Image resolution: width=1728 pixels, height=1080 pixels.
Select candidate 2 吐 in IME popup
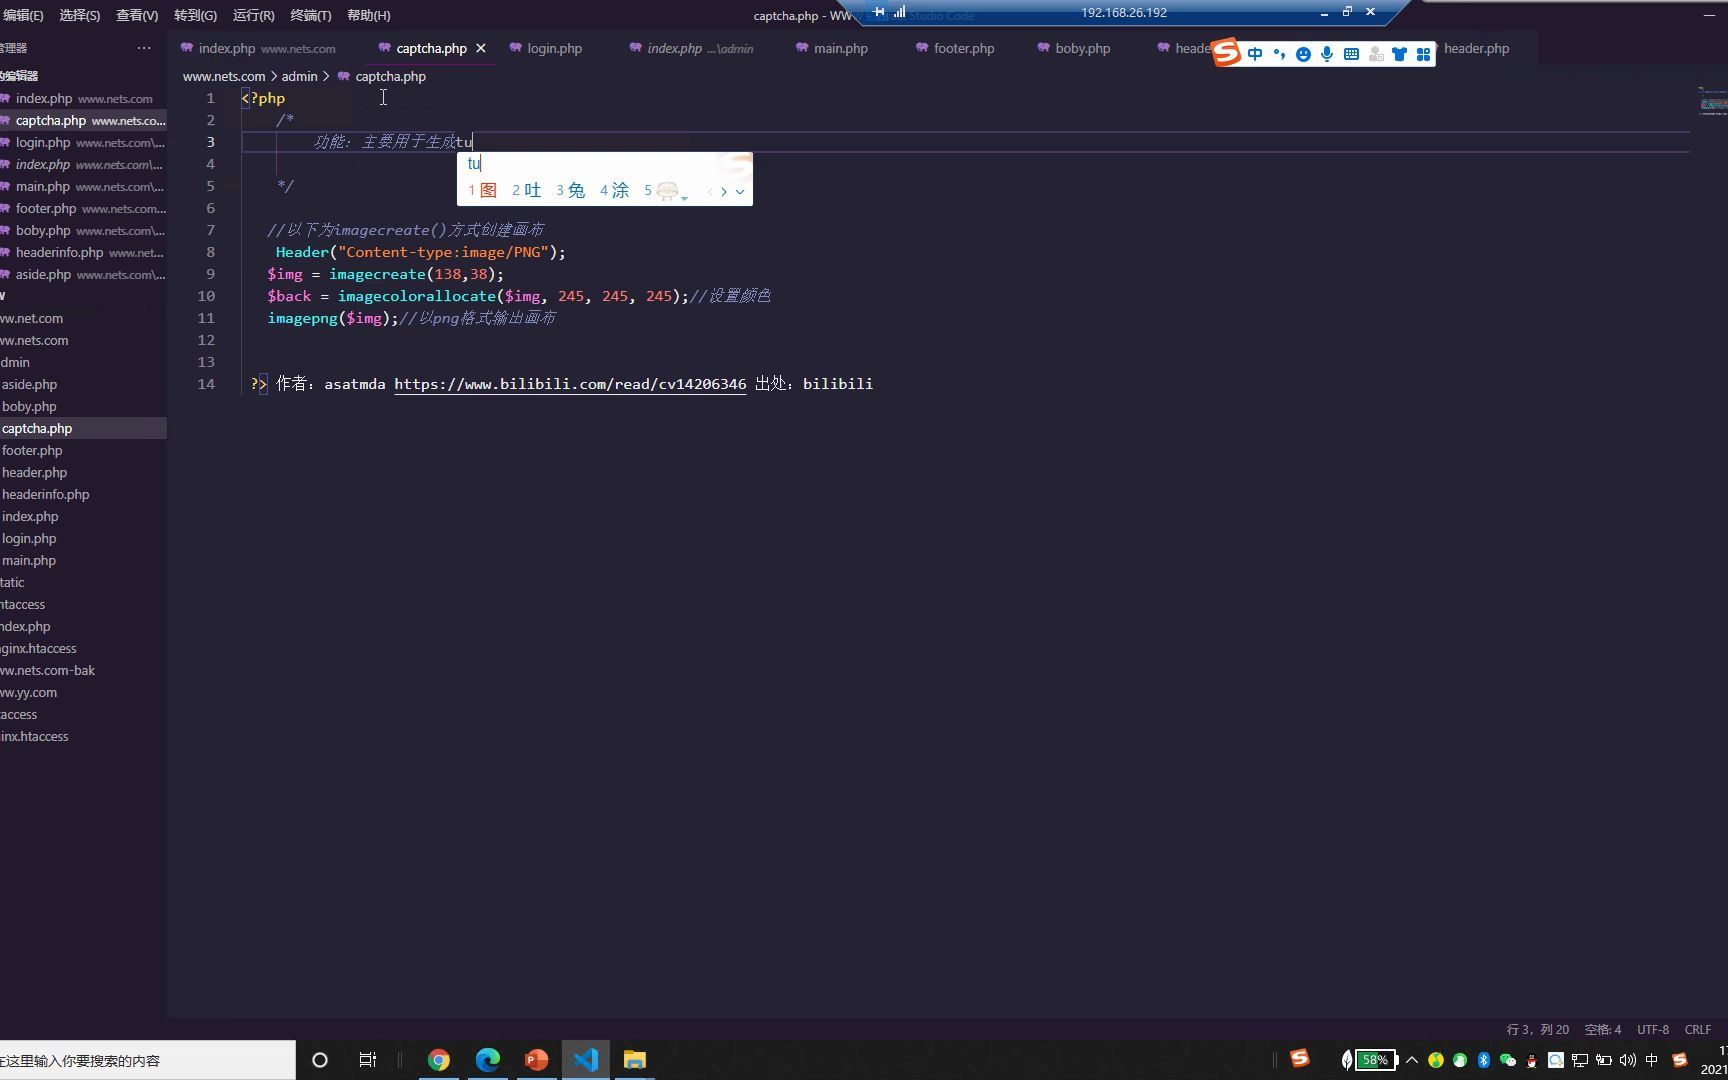[x=526, y=190]
